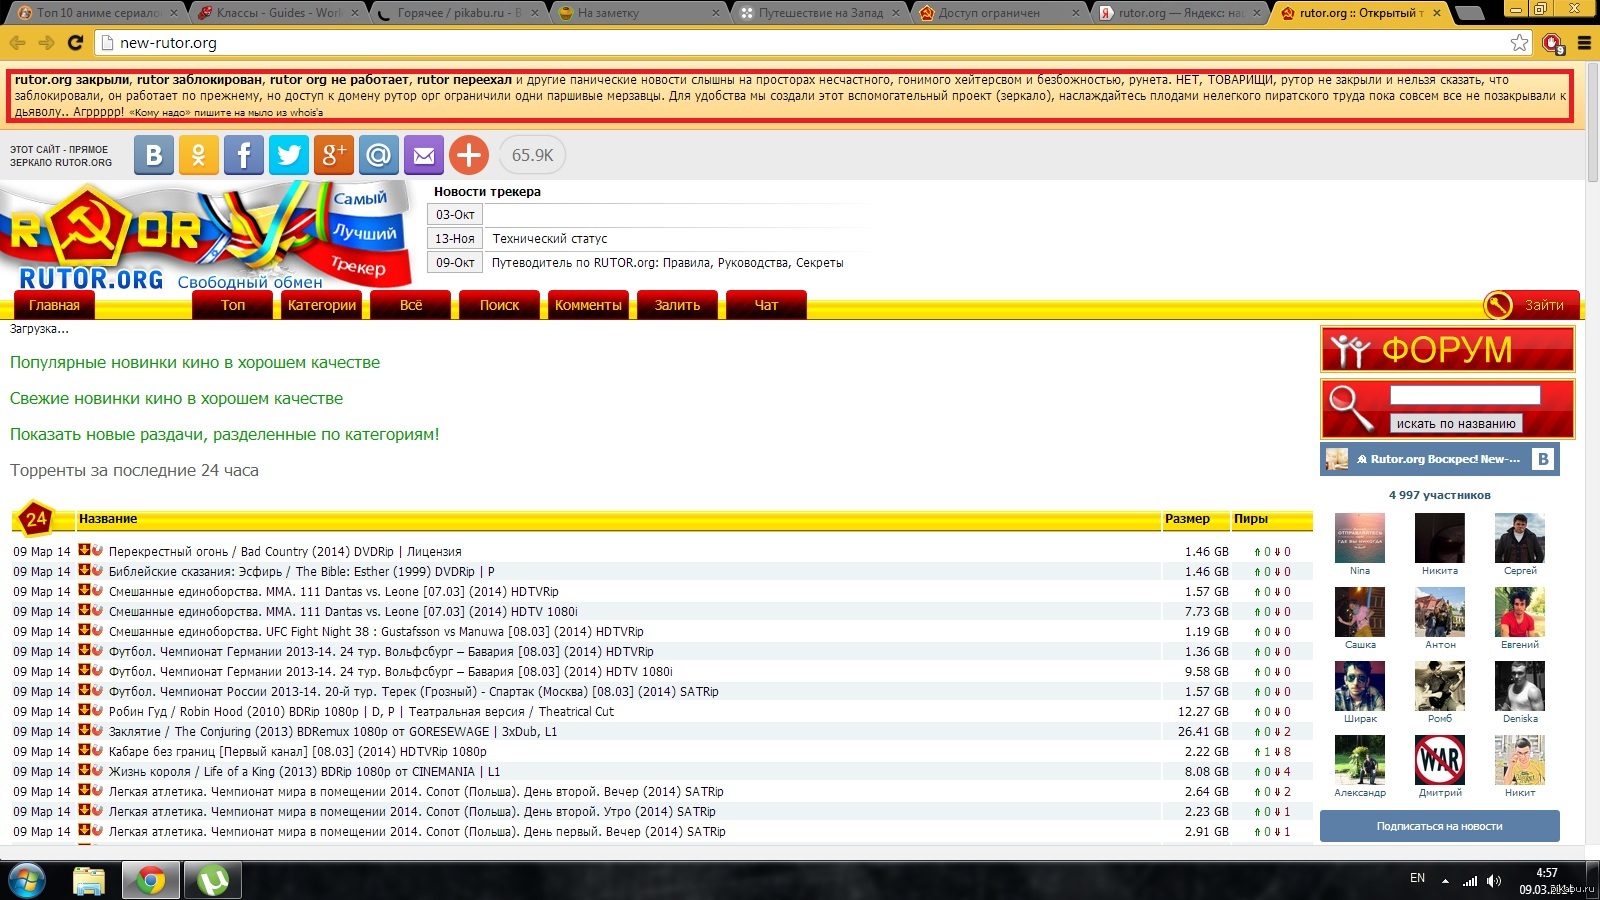Open the Топ navigation button
Viewport: 1600px width, 900px height.
point(233,305)
